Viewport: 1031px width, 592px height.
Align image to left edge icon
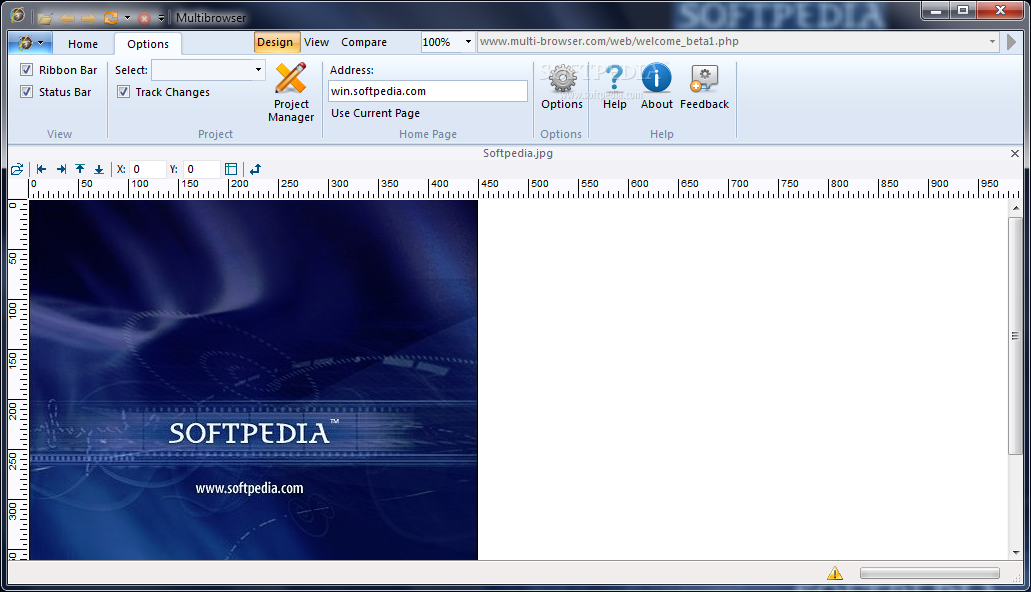click(x=41, y=169)
